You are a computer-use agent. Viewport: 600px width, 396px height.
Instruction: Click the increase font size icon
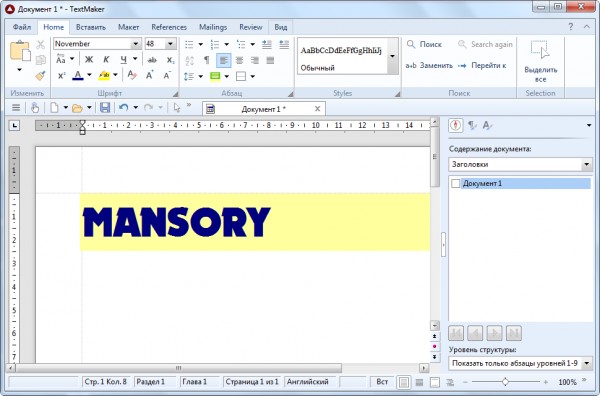coord(150,75)
